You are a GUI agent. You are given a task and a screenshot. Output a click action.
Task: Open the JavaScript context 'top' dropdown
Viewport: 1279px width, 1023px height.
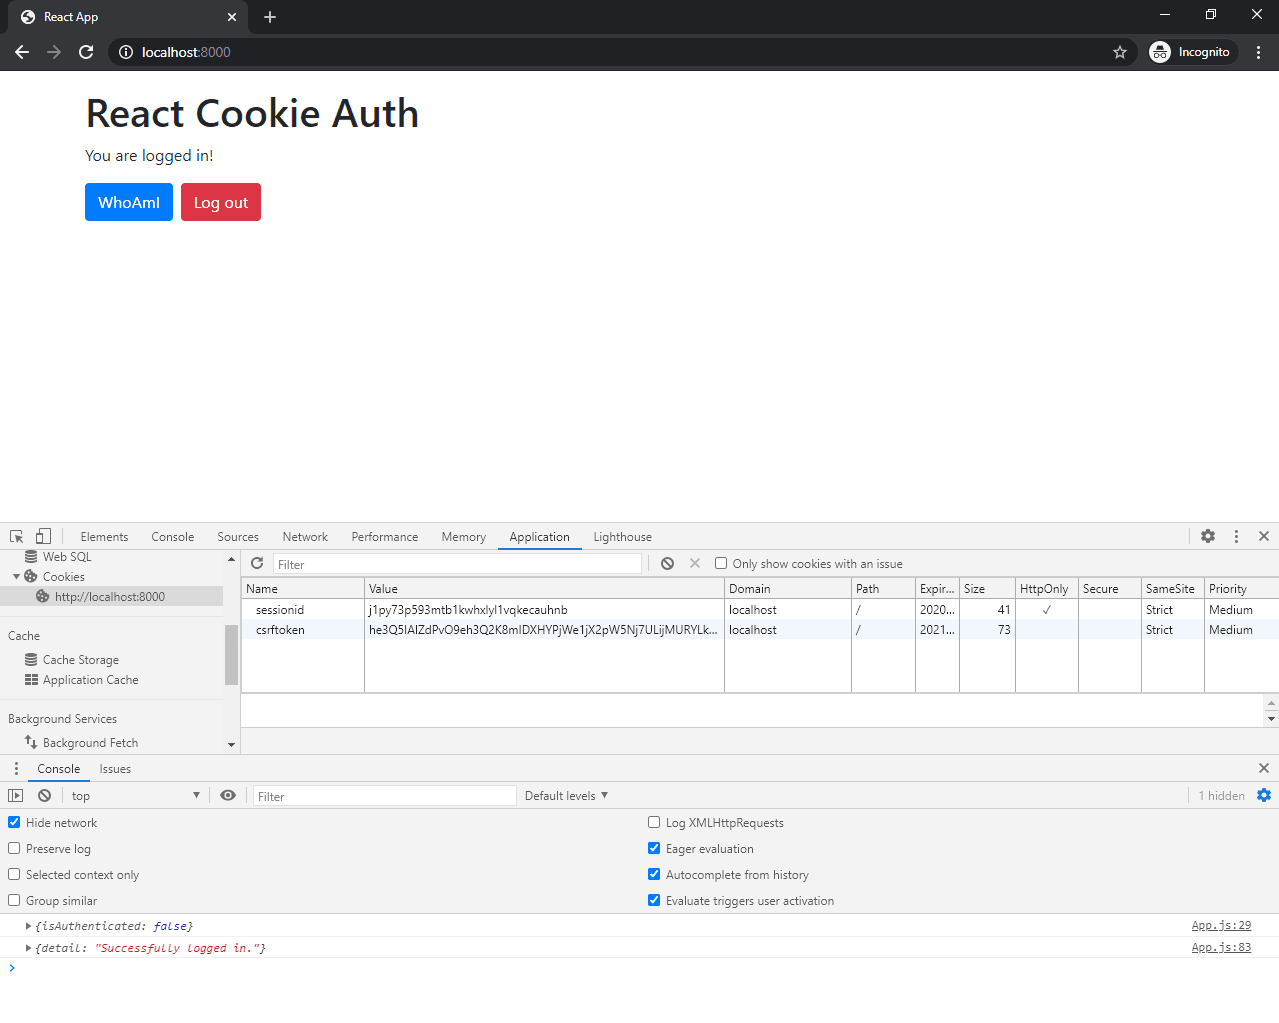pos(136,795)
